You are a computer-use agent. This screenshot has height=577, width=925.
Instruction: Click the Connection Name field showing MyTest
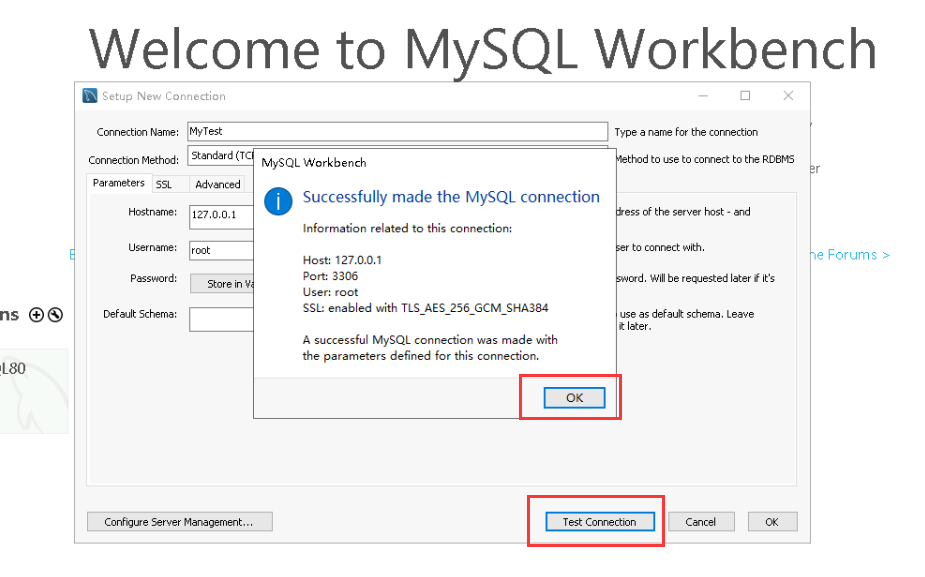pyautogui.click(x=397, y=130)
